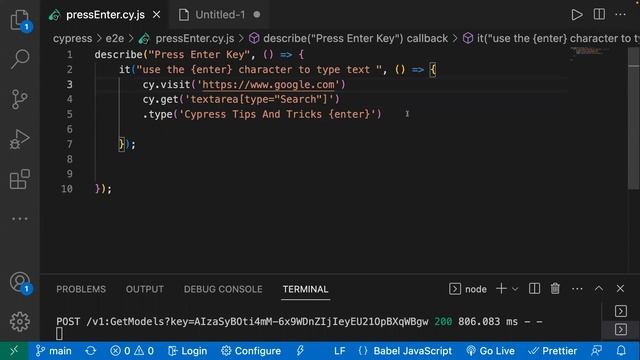Synchronize changes with sync icon
Image resolution: width=640 pixels, height=360 pixels.
coord(91,351)
